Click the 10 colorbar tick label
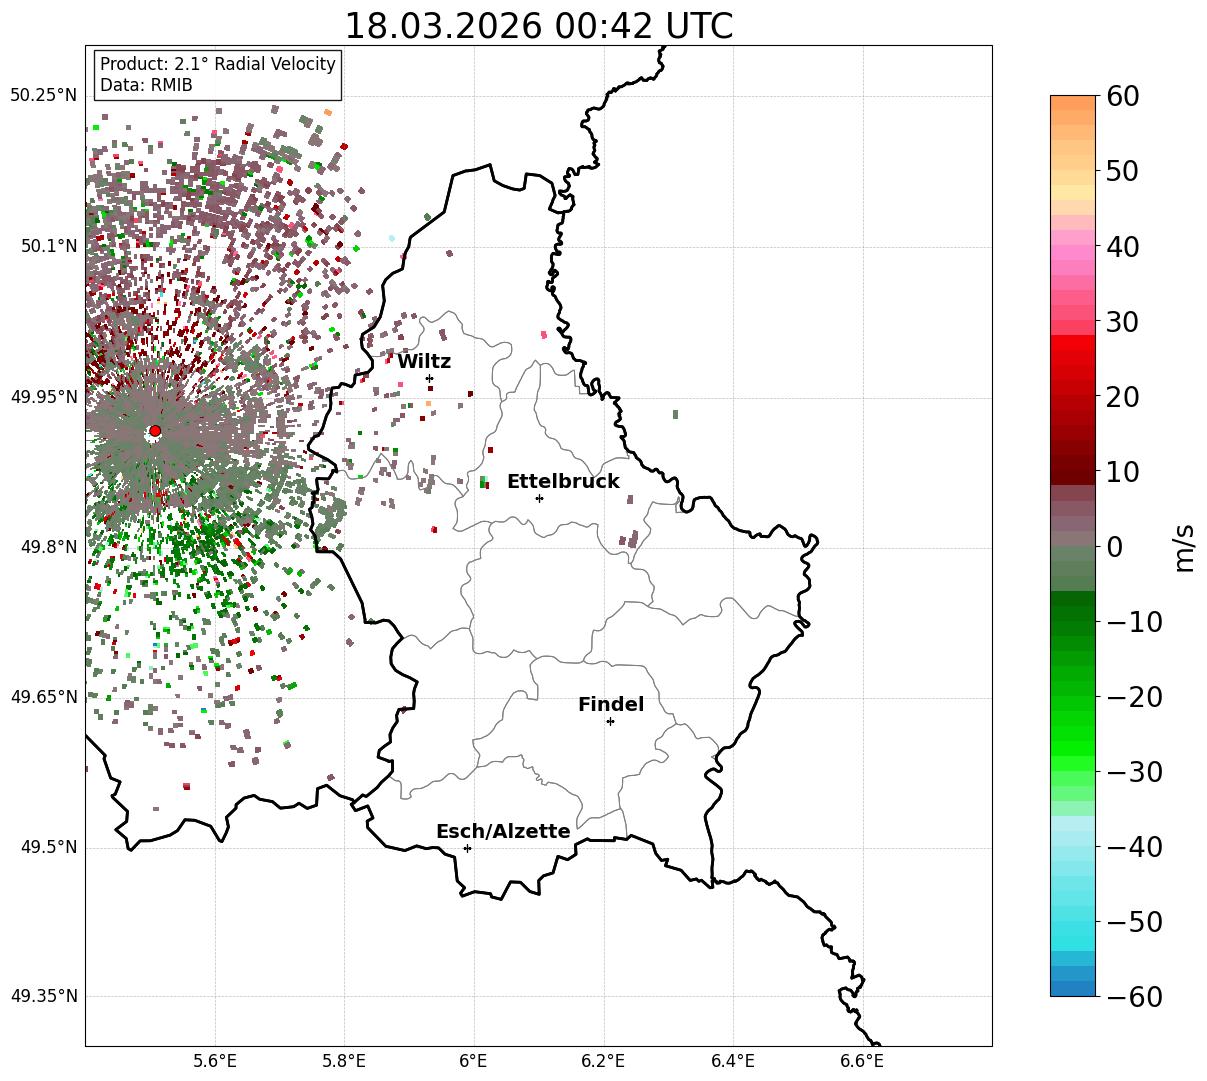Viewport: 1207px width, 1081px height. 1126,472
